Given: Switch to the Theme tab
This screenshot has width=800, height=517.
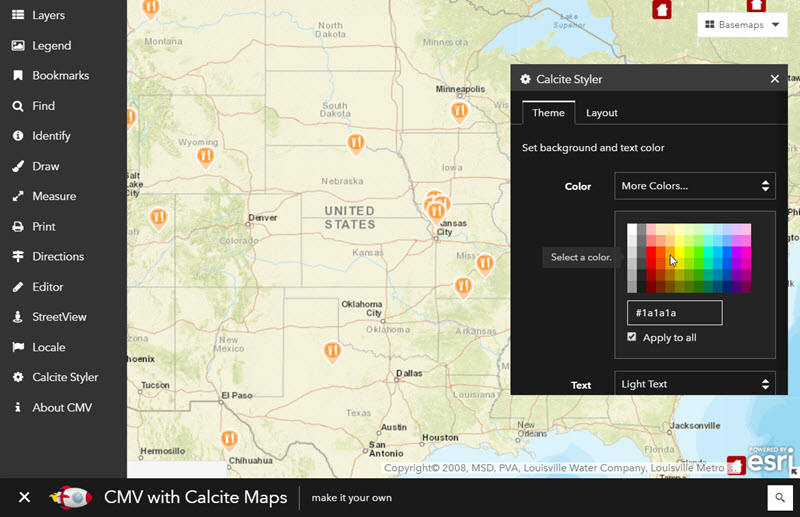Looking at the screenshot, I should pyautogui.click(x=548, y=113).
